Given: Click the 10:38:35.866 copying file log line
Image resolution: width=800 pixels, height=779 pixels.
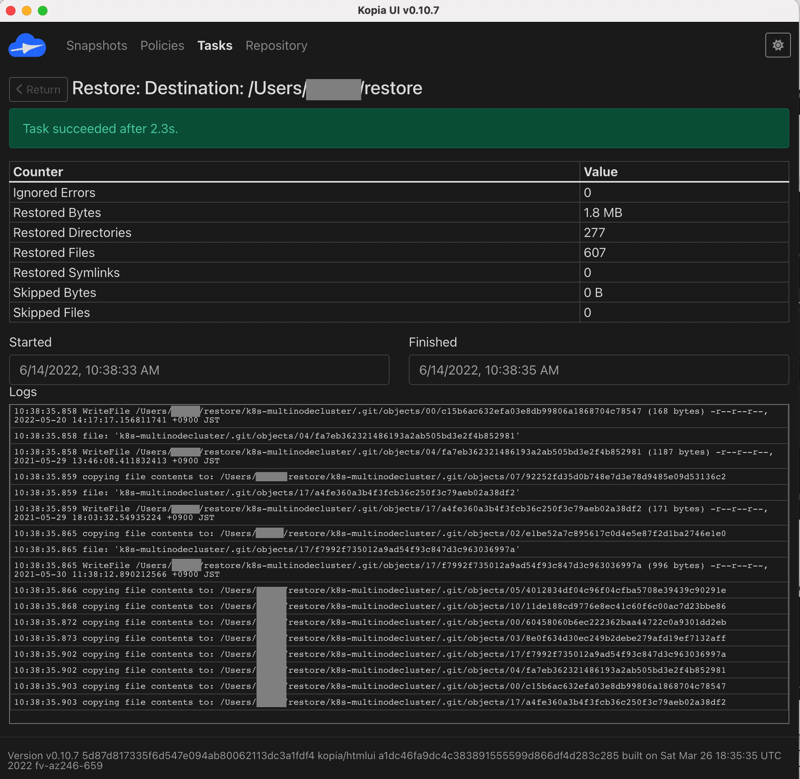Looking at the screenshot, I should point(399,590).
